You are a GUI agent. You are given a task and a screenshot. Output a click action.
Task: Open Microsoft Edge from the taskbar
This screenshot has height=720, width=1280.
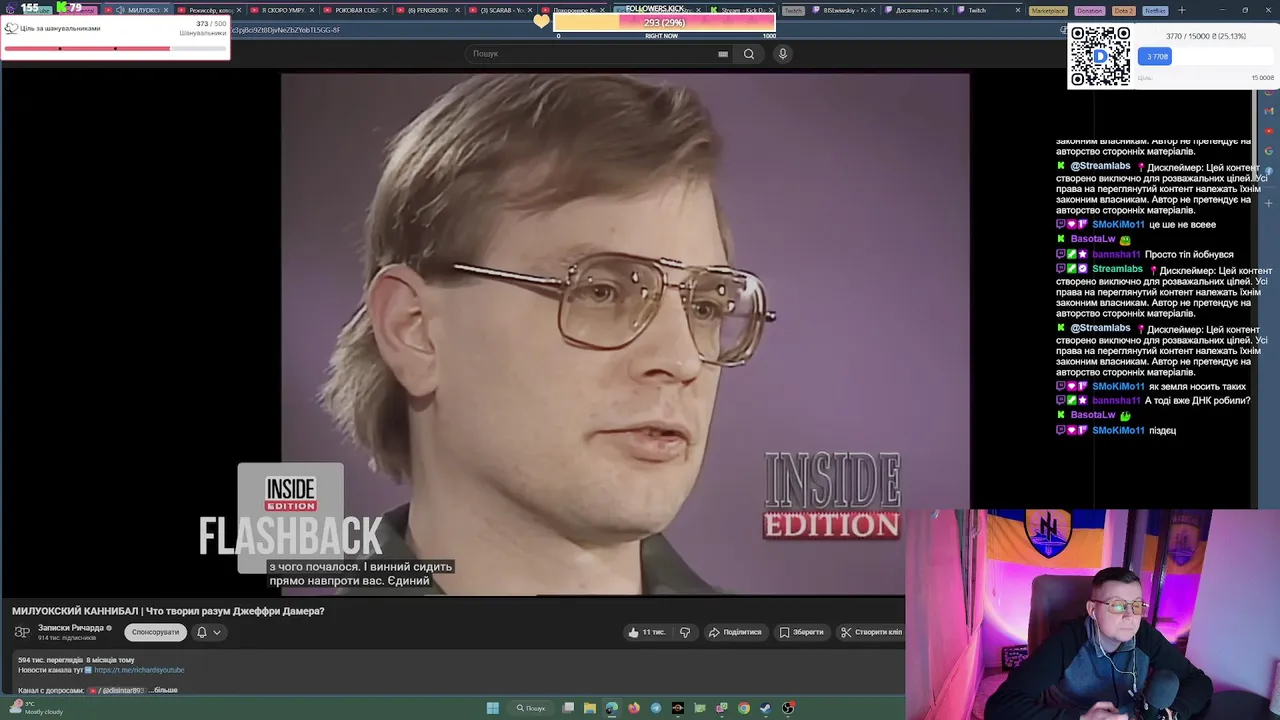612,708
